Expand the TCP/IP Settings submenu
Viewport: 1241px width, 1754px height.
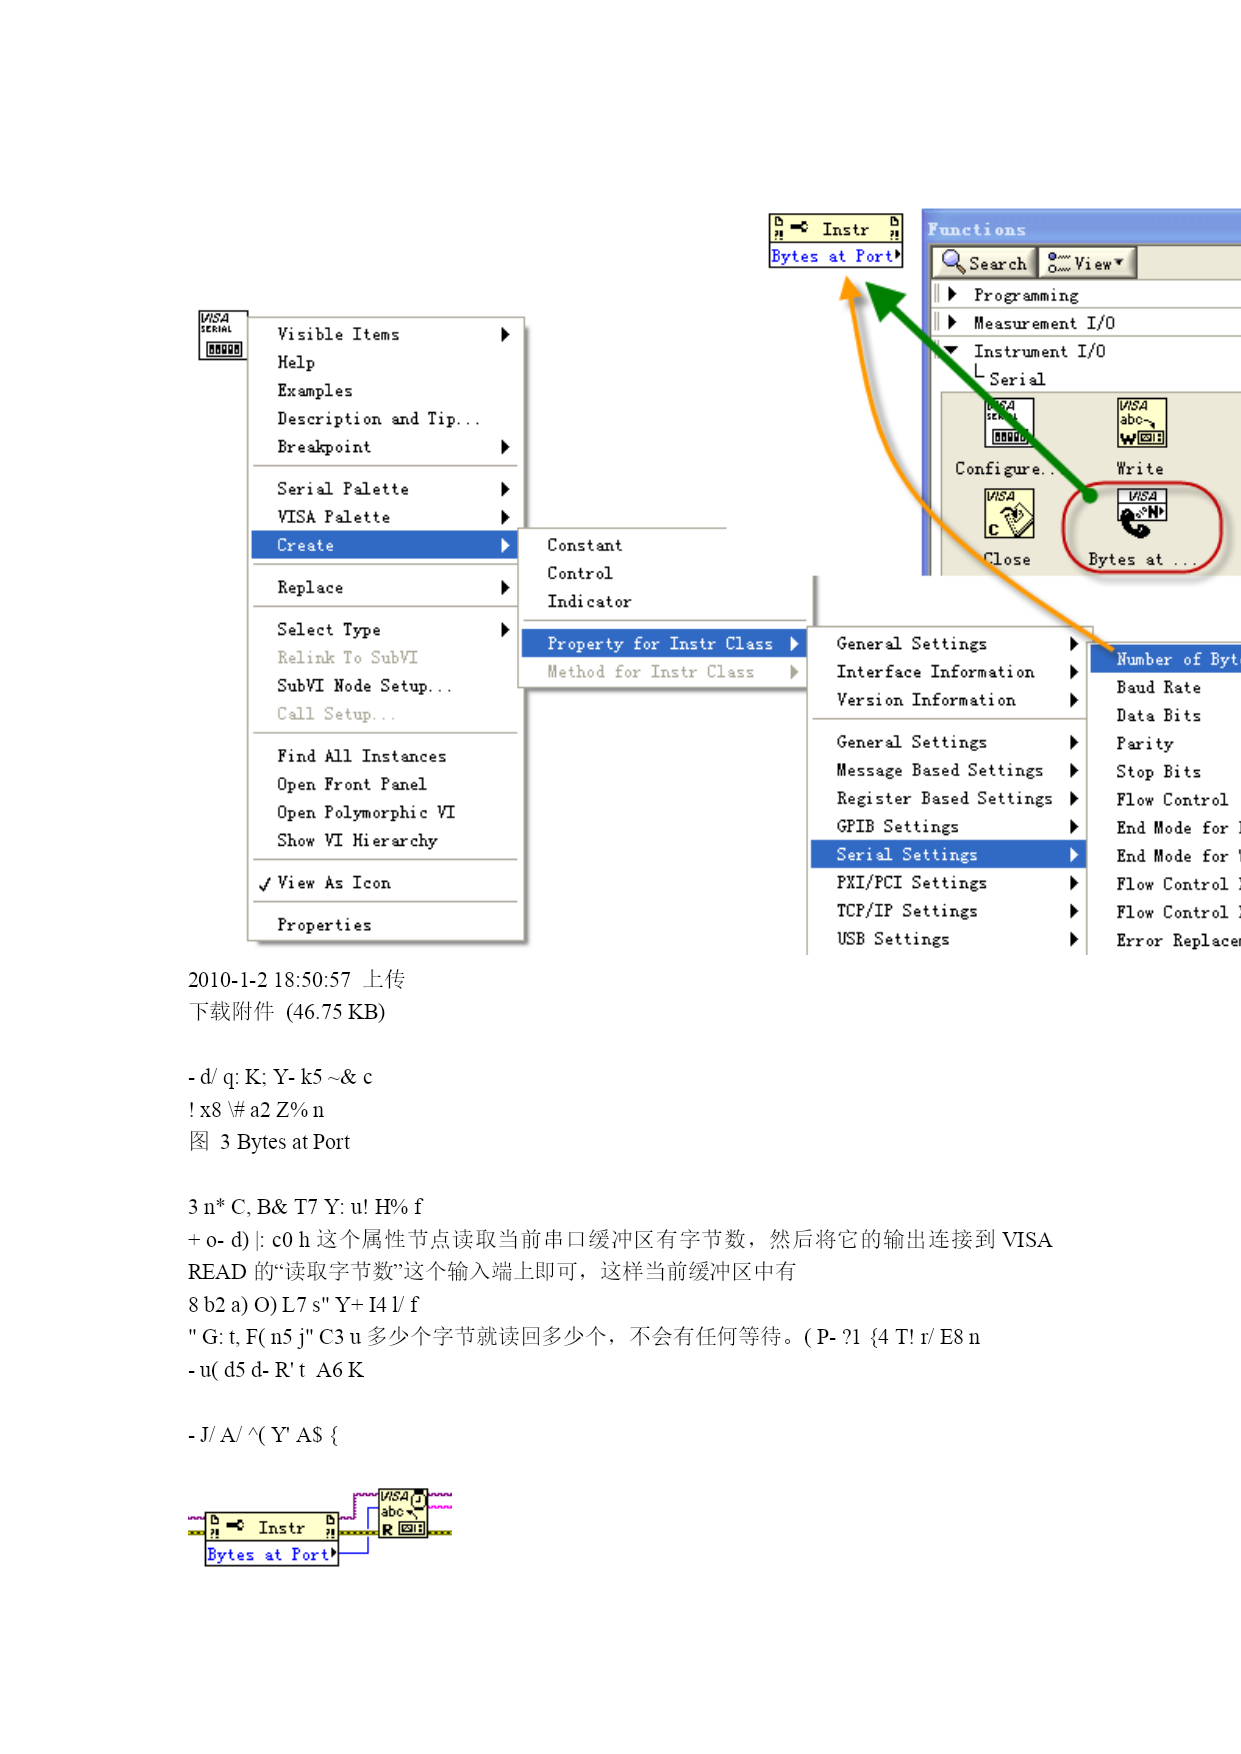947,910
